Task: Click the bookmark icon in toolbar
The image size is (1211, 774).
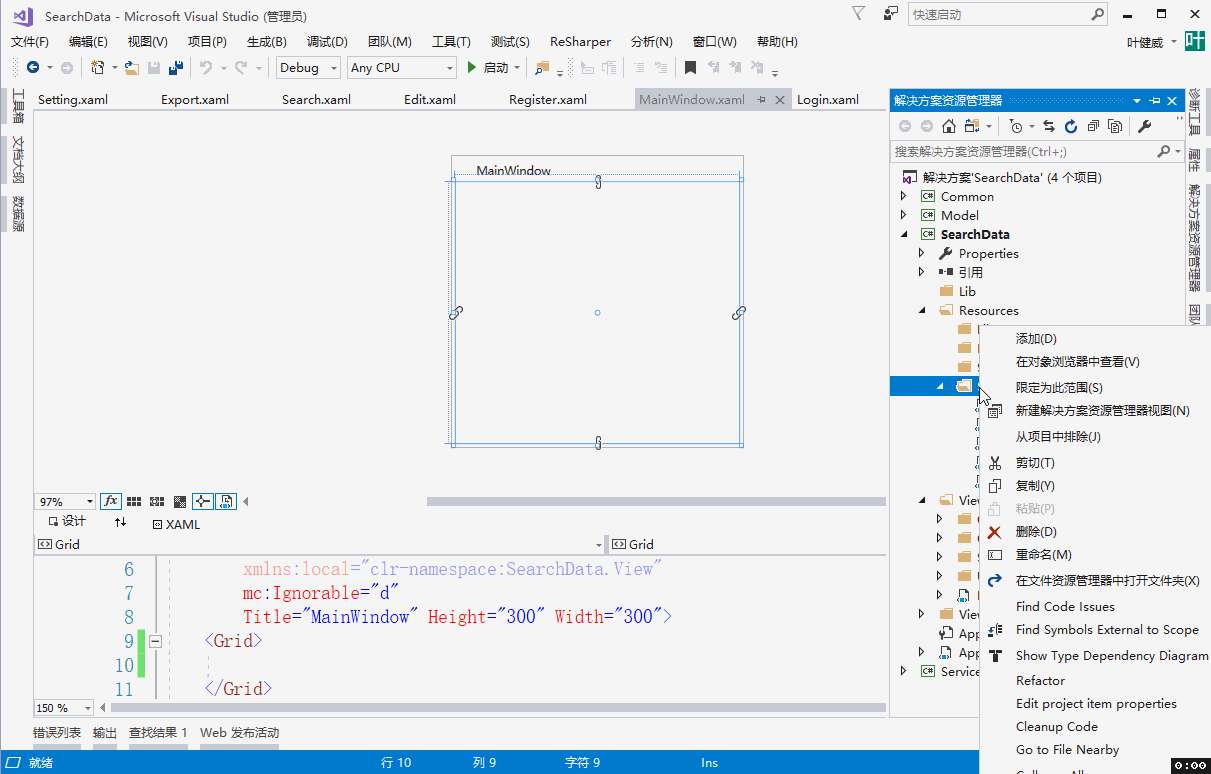Action: click(690, 68)
